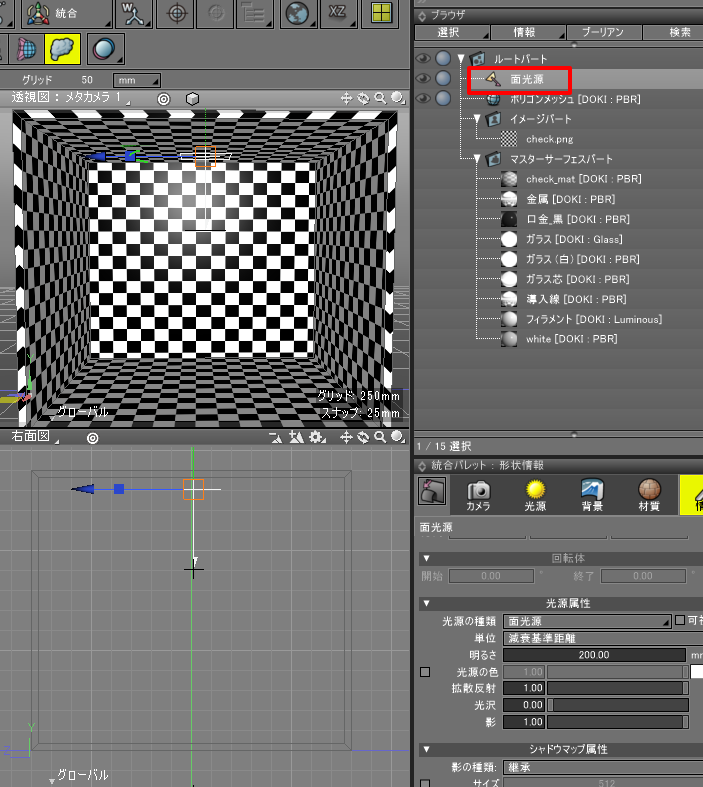Switch to the 光源 (Light) palette tab
Viewport: 703px width, 787px height.
tap(535, 495)
